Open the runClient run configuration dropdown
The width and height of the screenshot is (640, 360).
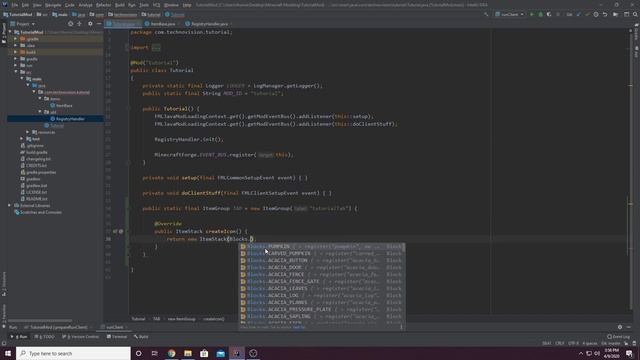click(509, 14)
